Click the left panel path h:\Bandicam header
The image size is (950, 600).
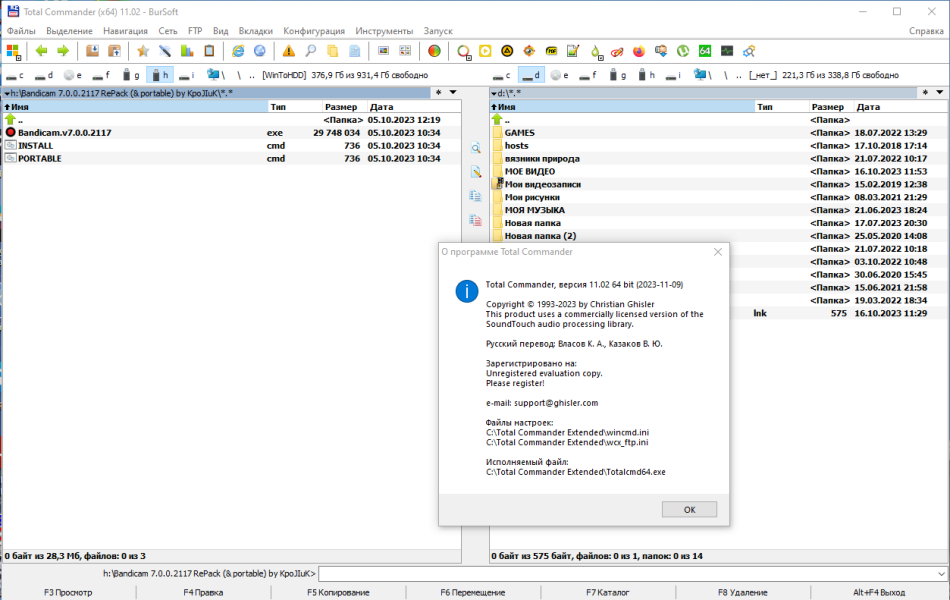pyautogui.click(x=216, y=93)
